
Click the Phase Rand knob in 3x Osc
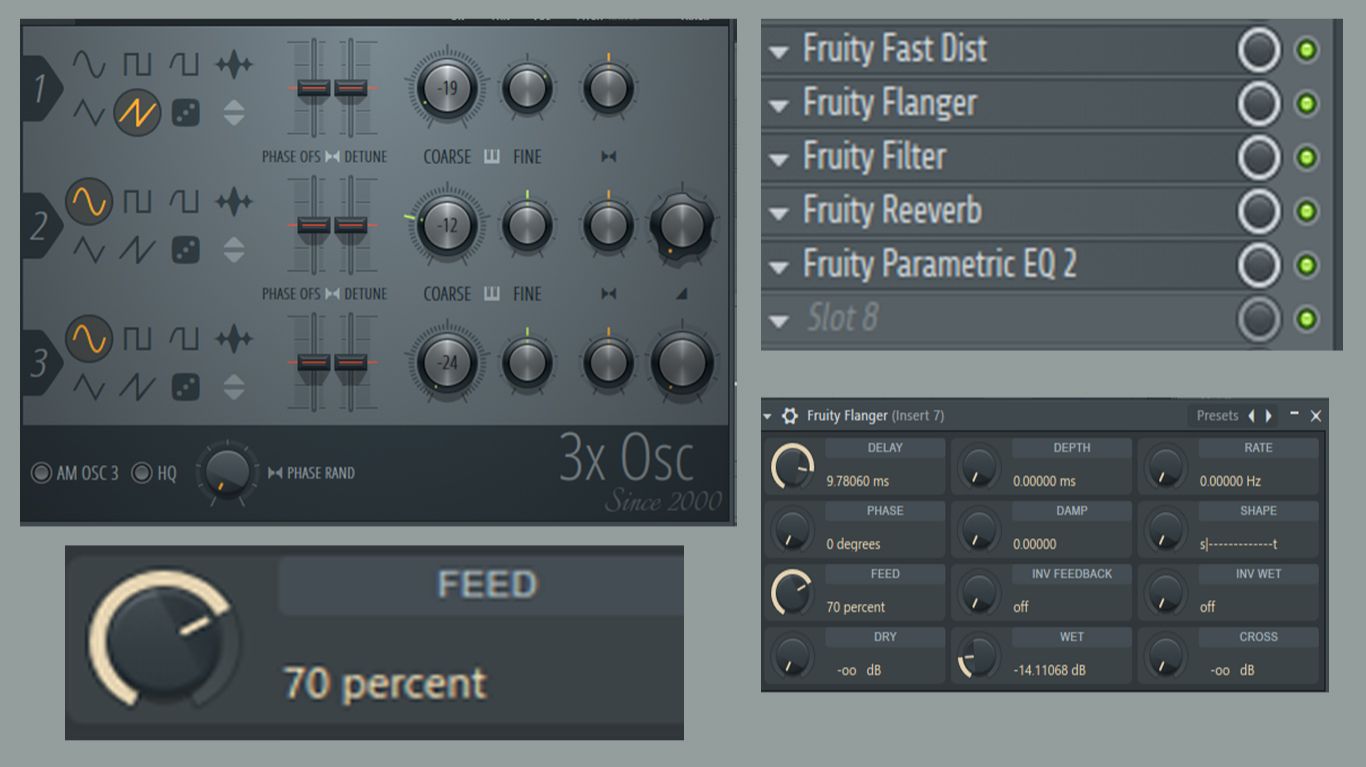(x=227, y=472)
